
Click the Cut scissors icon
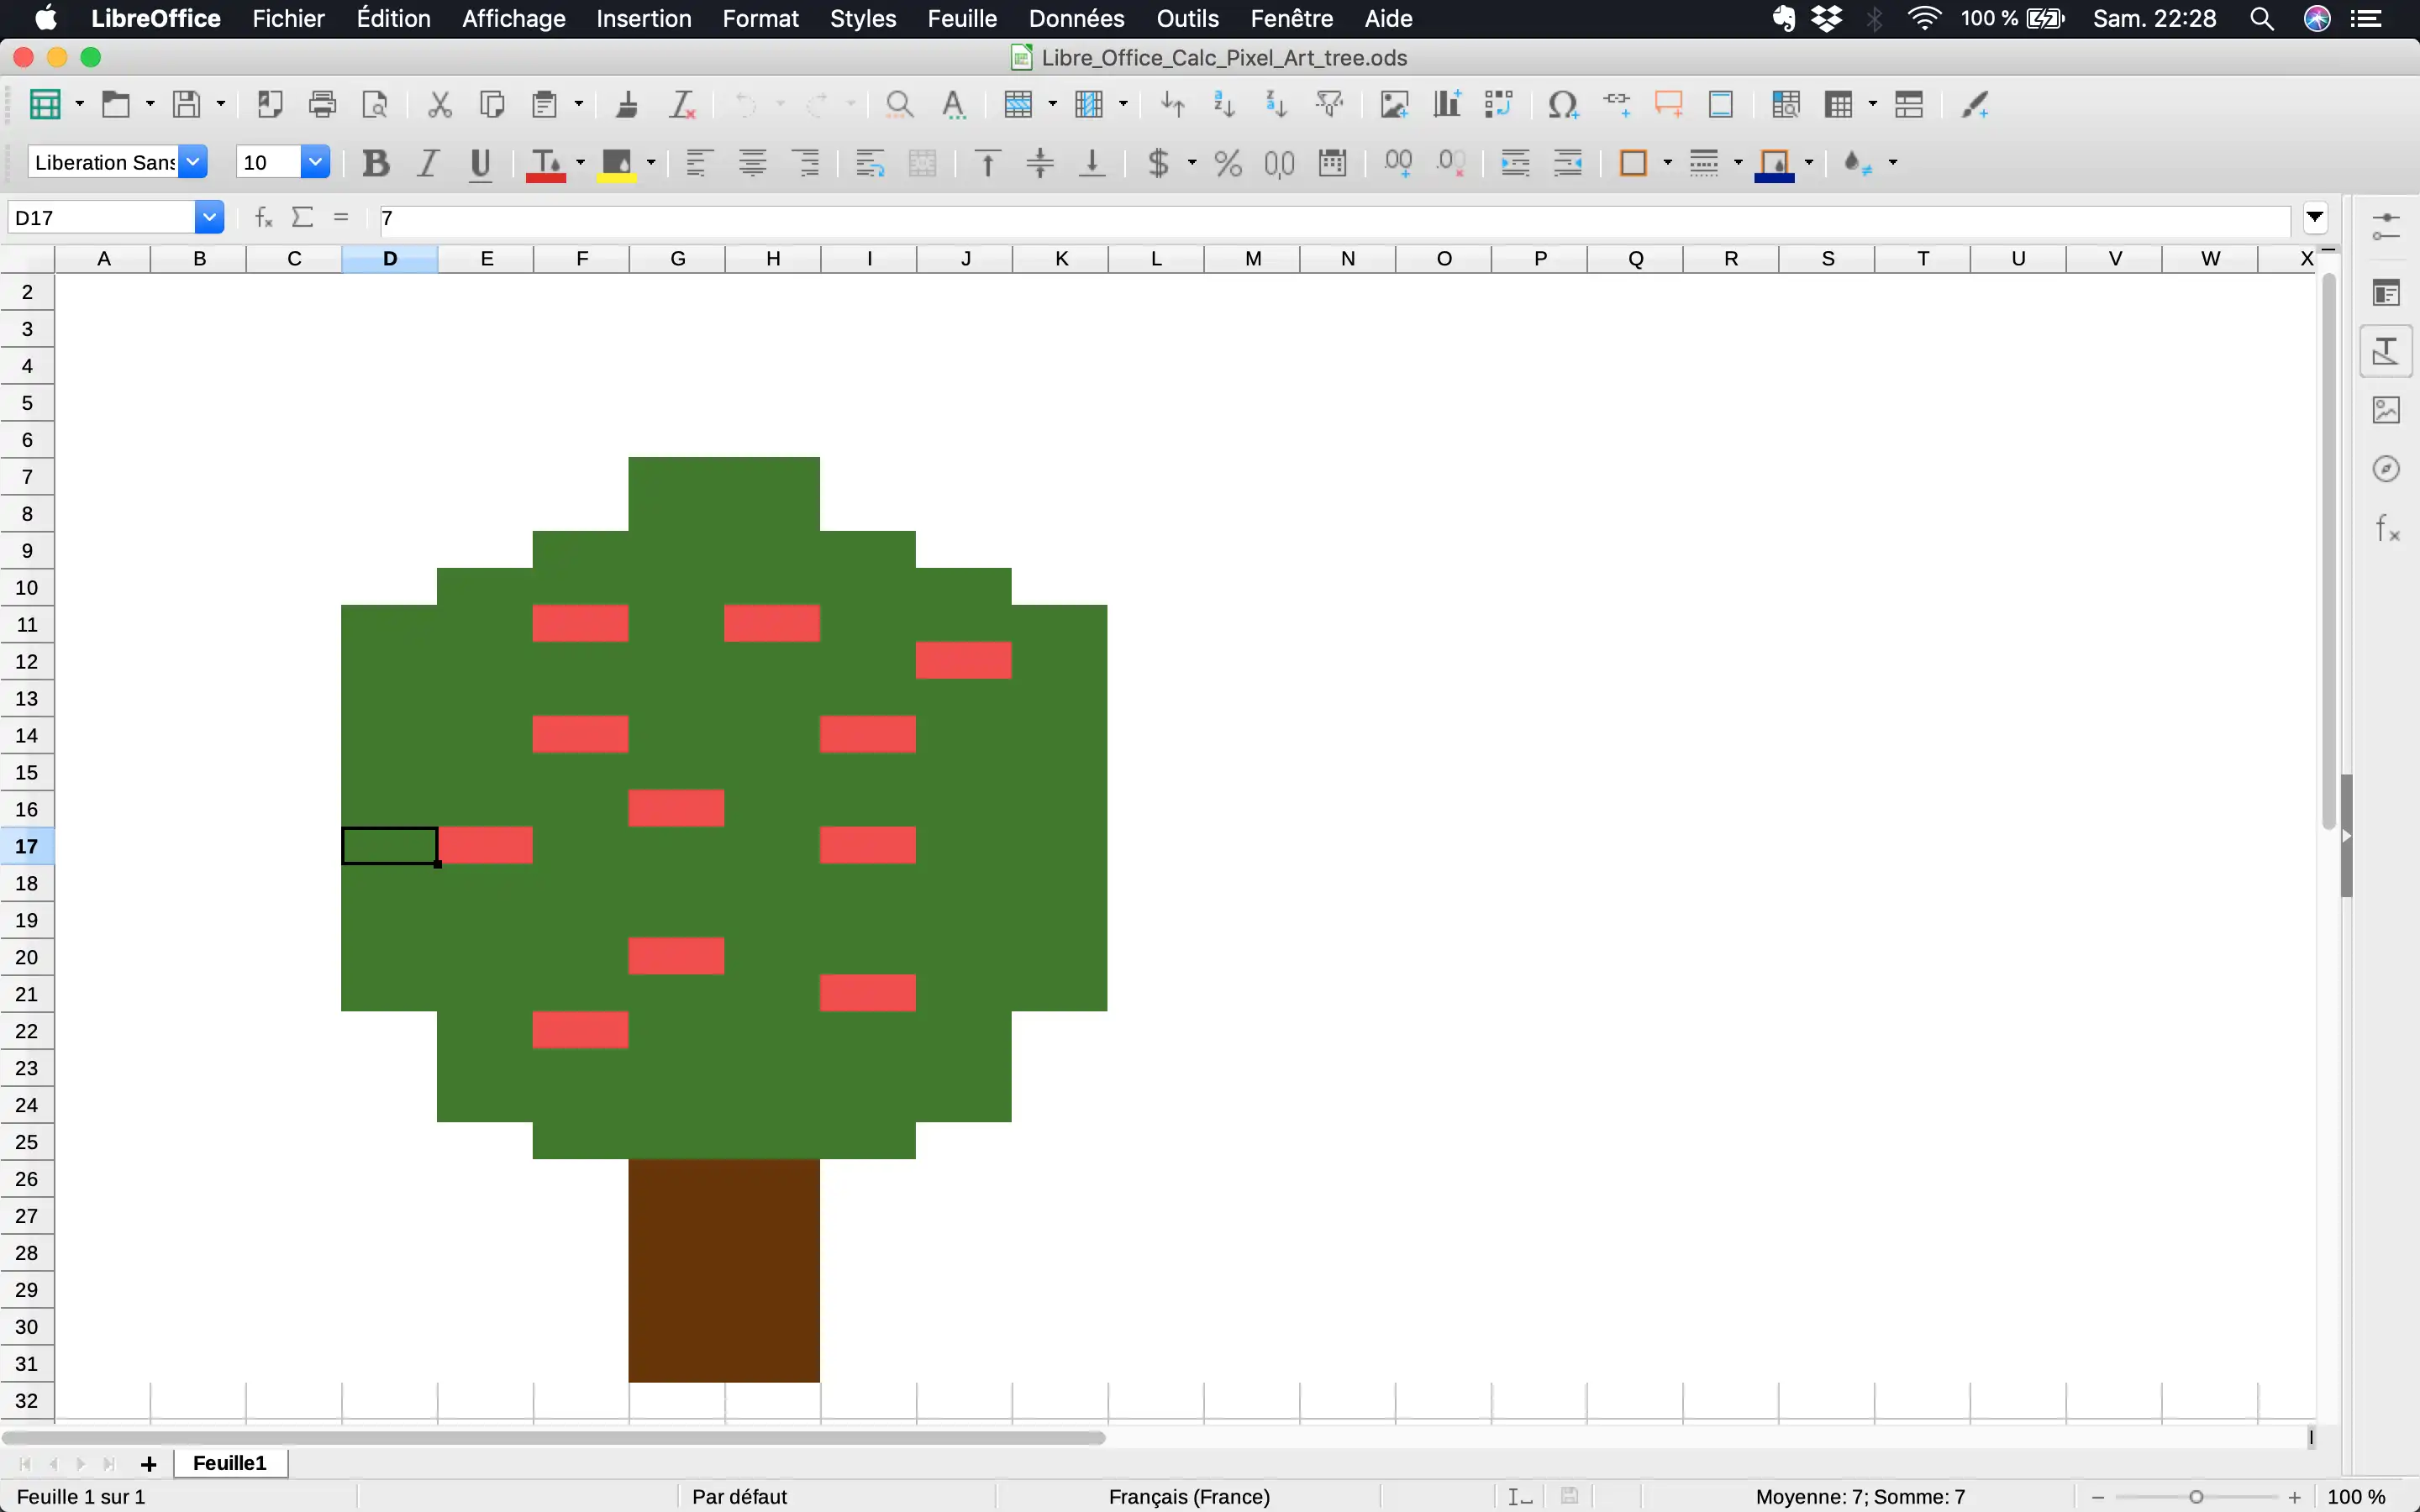point(439,104)
